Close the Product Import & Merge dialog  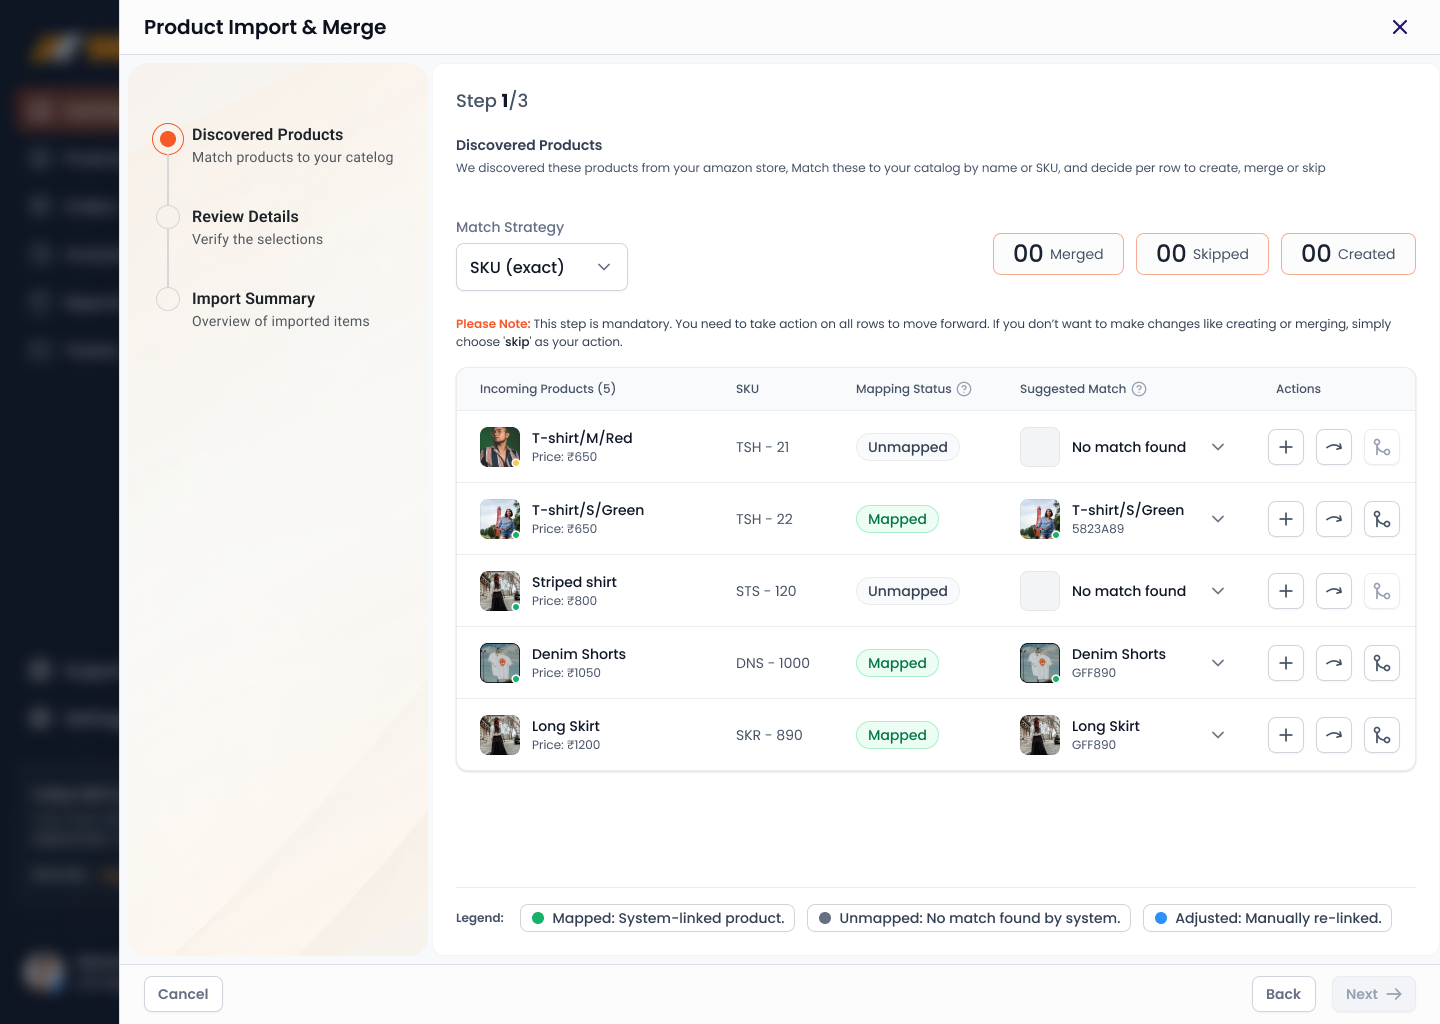point(1399,27)
